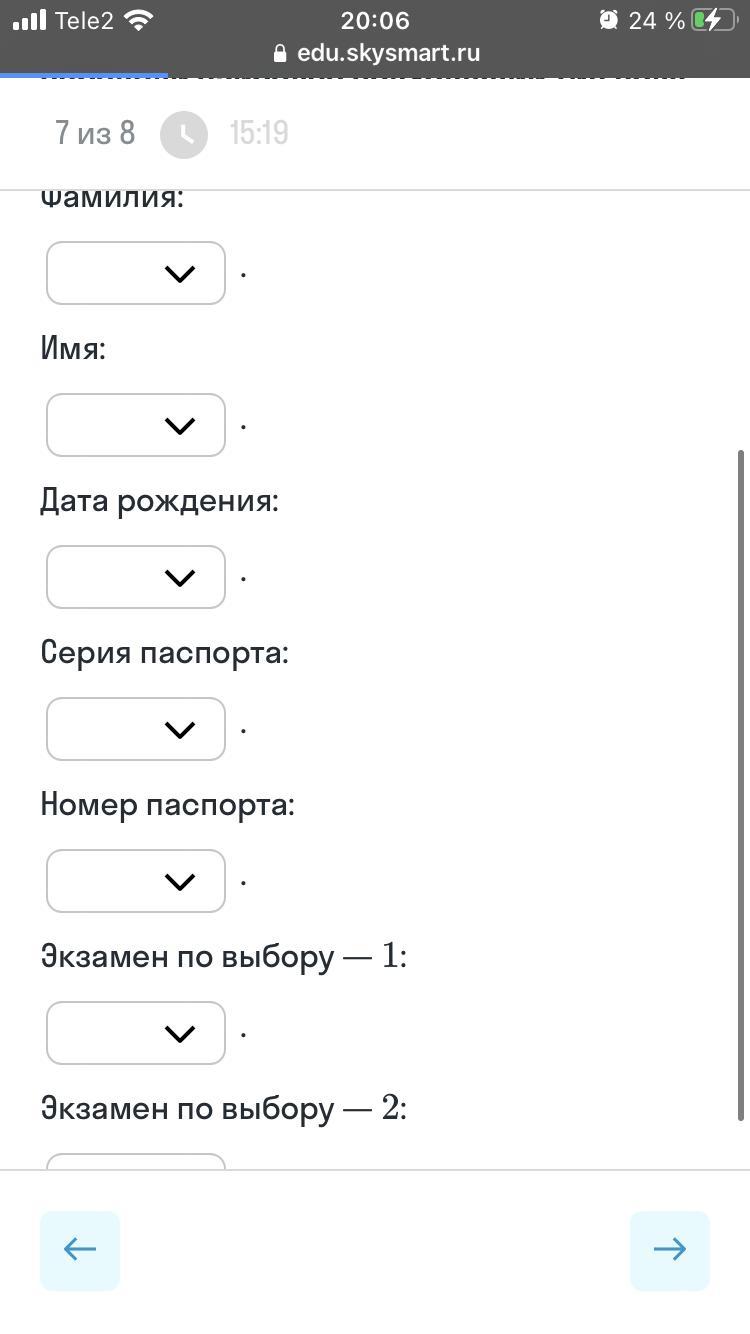Screen dimensions: 750x1334
Task: Click the page scrollbar on the right
Action: click(x=742, y=785)
